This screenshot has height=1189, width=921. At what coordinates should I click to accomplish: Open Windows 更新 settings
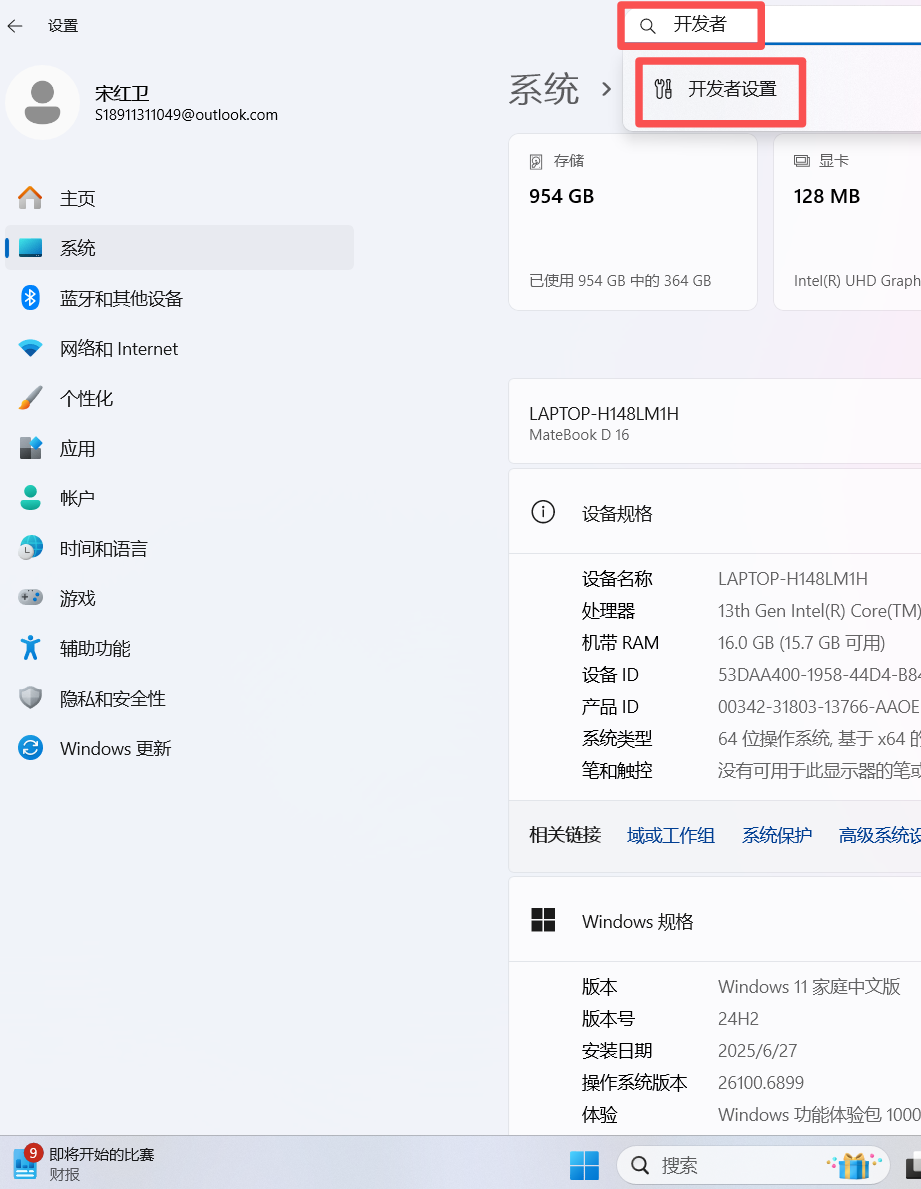point(179,748)
